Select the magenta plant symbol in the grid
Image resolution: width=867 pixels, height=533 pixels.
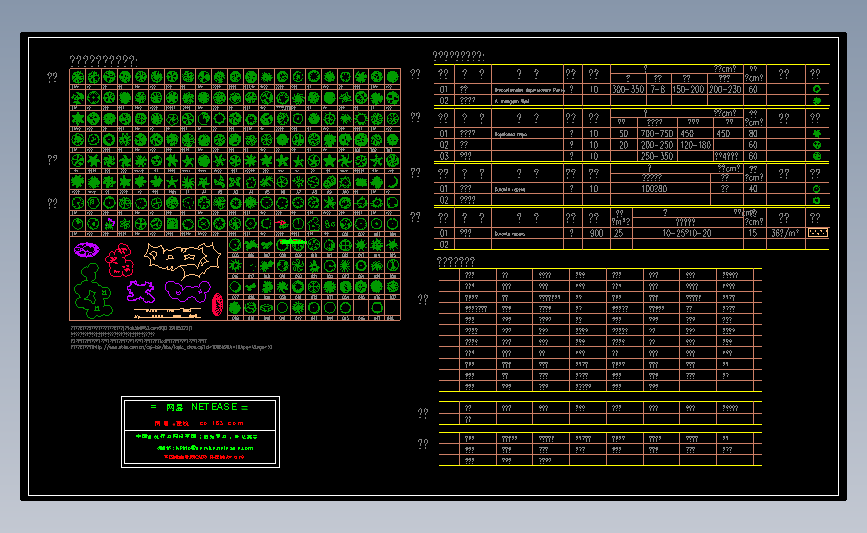pyautogui.click(x=109, y=223)
